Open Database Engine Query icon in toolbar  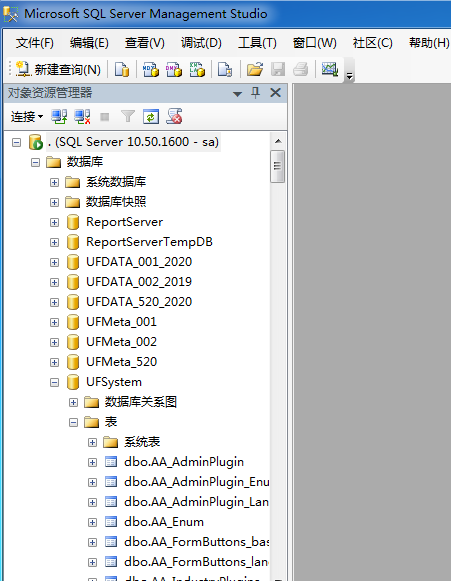click(122, 69)
